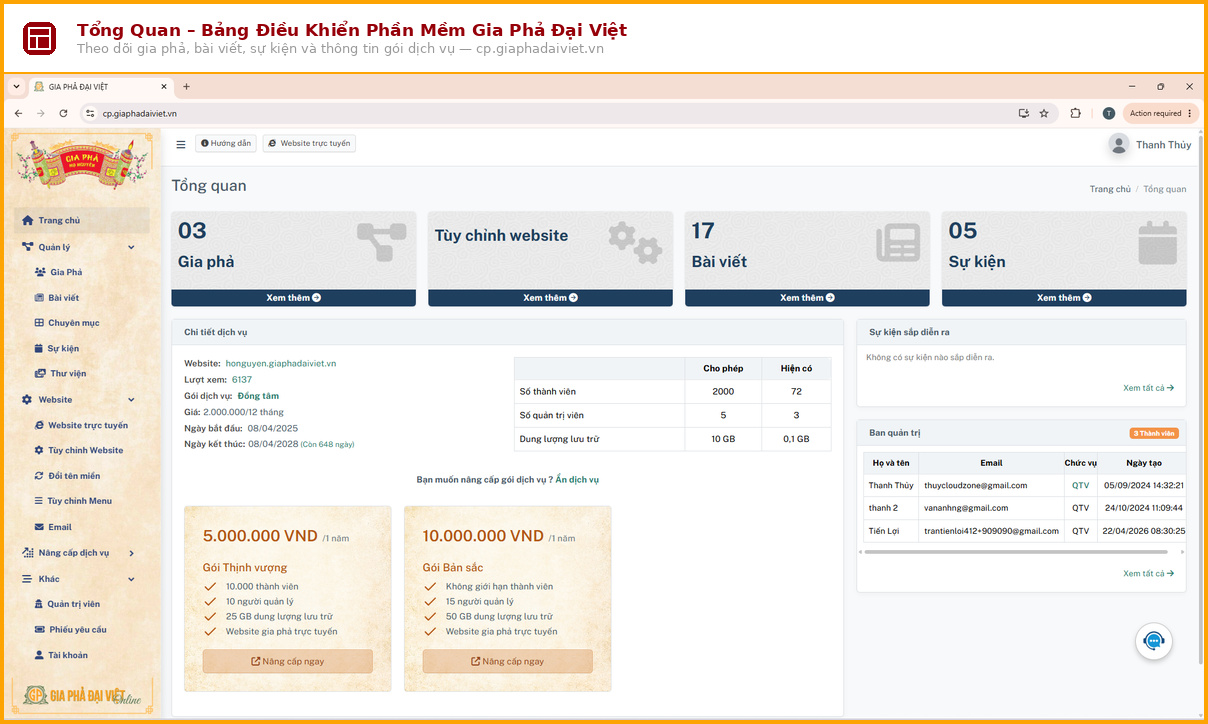Image resolution: width=1208 pixels, height=724 pixels.
Task: Open the tab search dropdown arrow
Action: click(x=16, y=87)
